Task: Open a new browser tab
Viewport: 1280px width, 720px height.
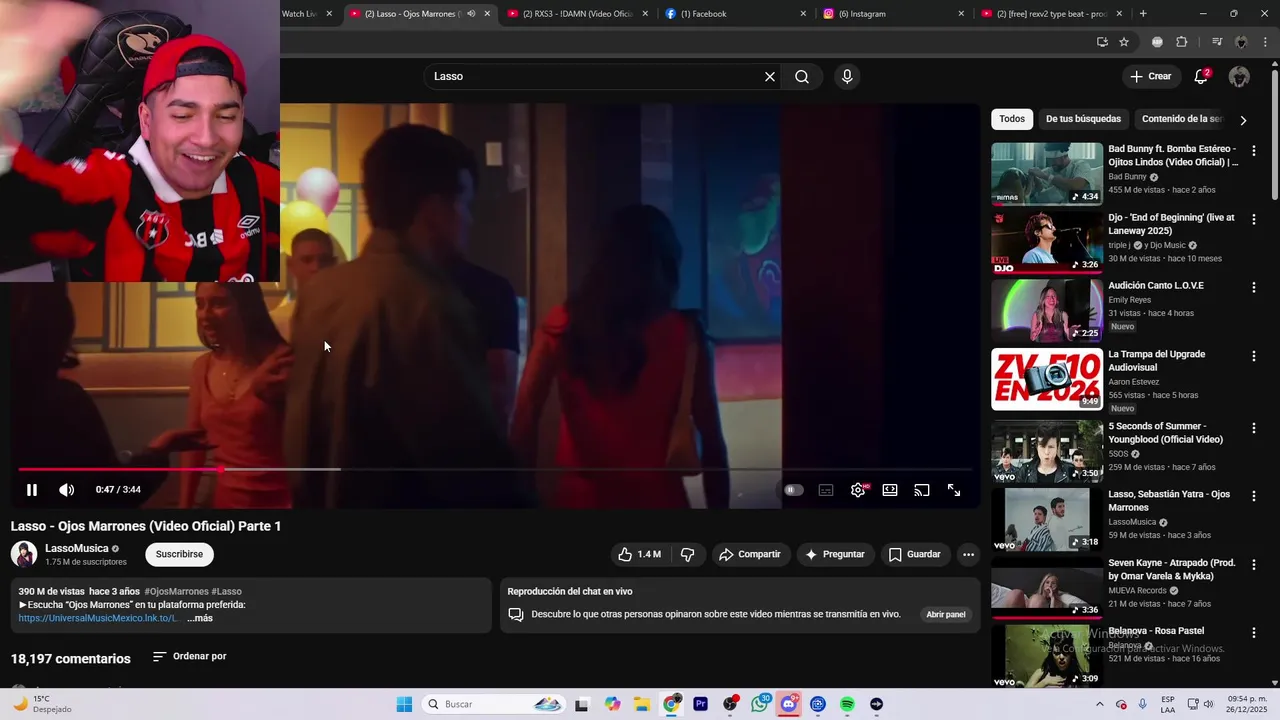Action: pos(1143,14)
